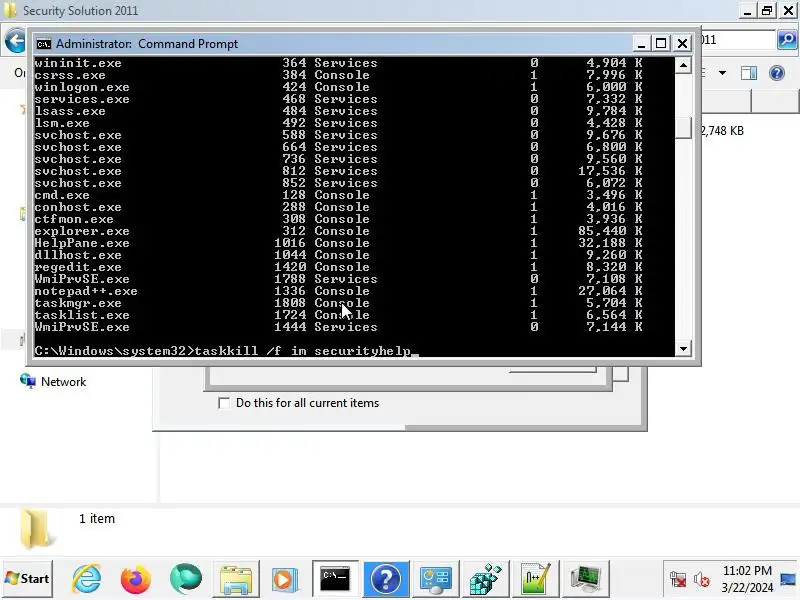
Task: Click the date 3/22/2024 in tray
Action: 747,588
